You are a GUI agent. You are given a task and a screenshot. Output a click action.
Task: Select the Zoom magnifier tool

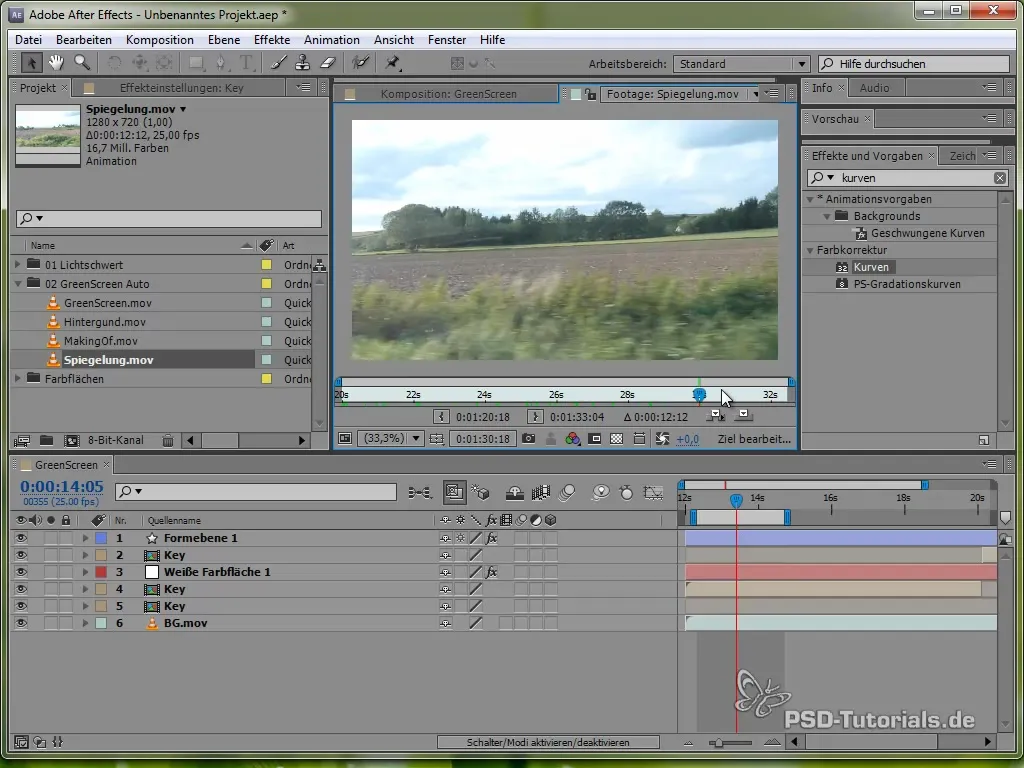(x=82, y=63)
